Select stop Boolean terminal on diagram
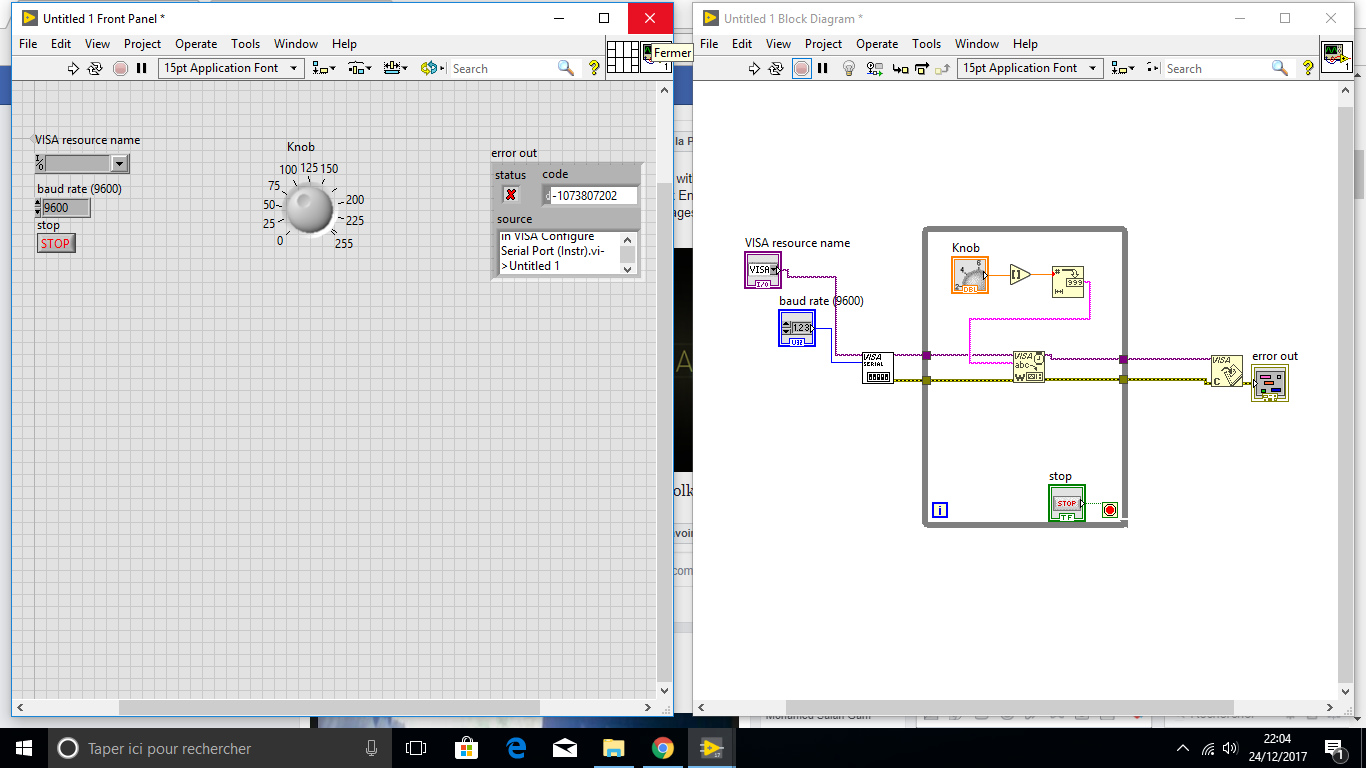This screenshot has width=1366, height=768. (1066, 503)
